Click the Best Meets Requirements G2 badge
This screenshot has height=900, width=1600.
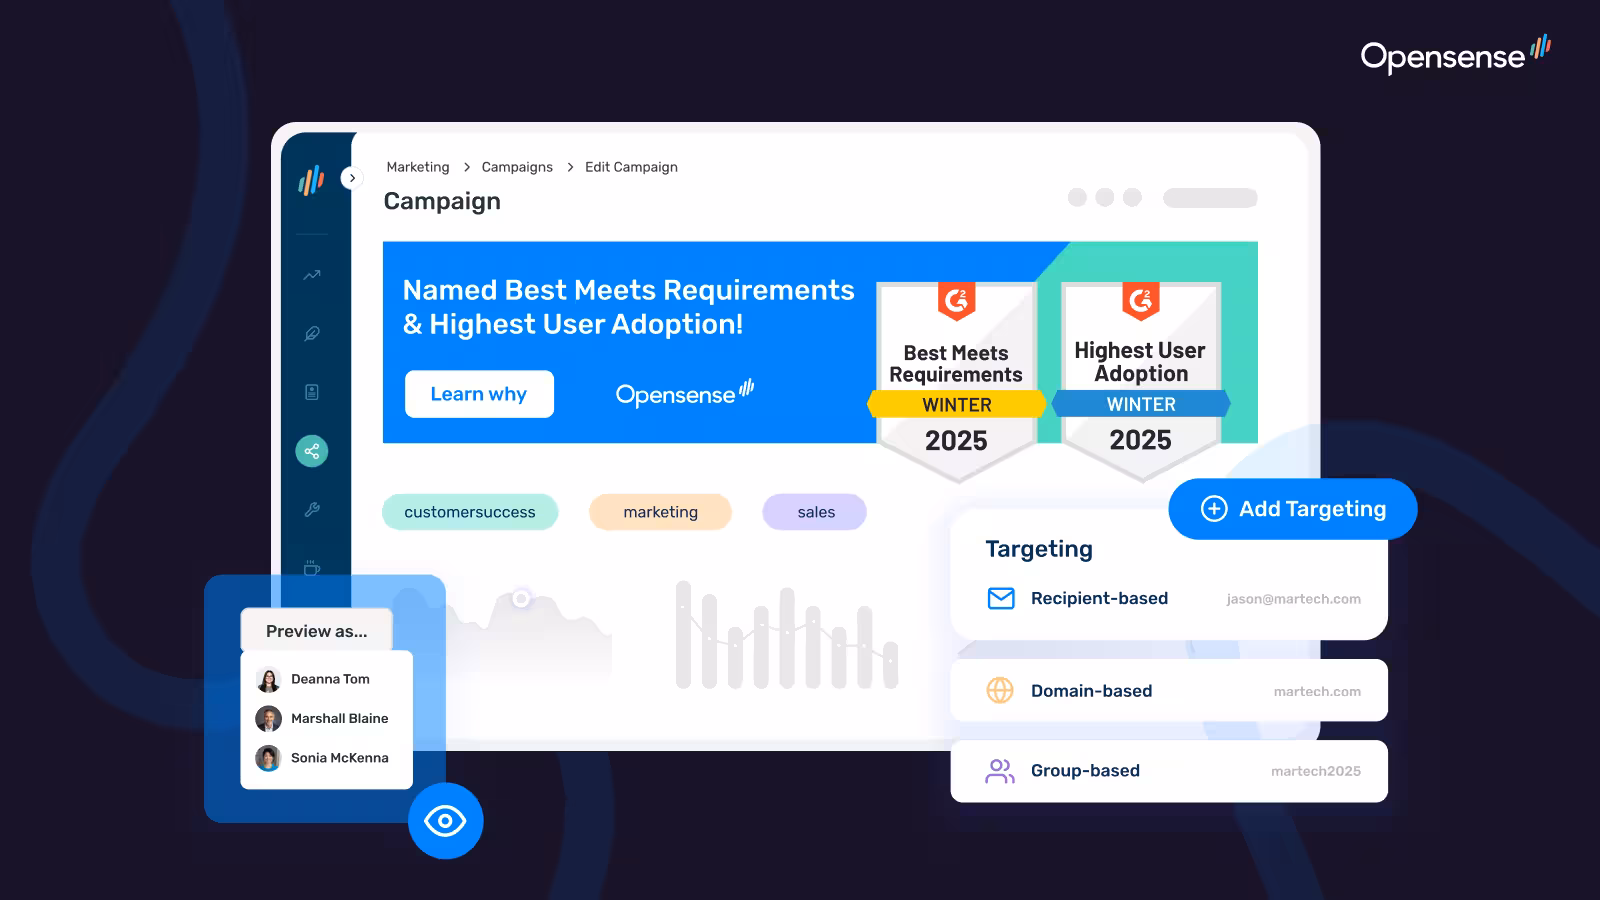tap(957, 382)
